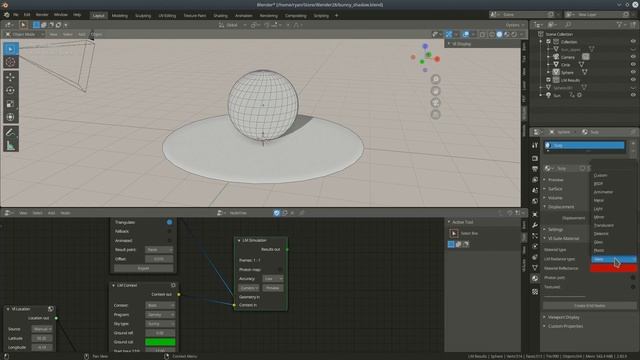Select the Measure tool

11,145
